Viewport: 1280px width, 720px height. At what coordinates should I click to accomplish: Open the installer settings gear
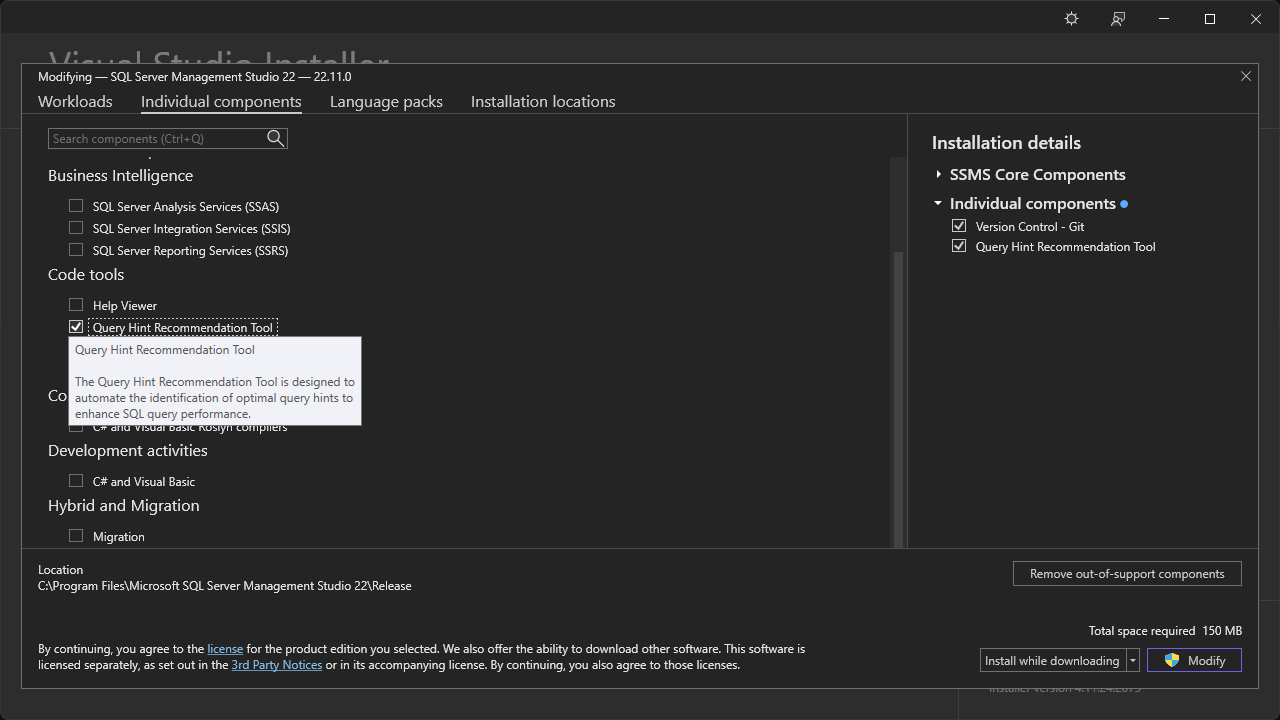1071,19
